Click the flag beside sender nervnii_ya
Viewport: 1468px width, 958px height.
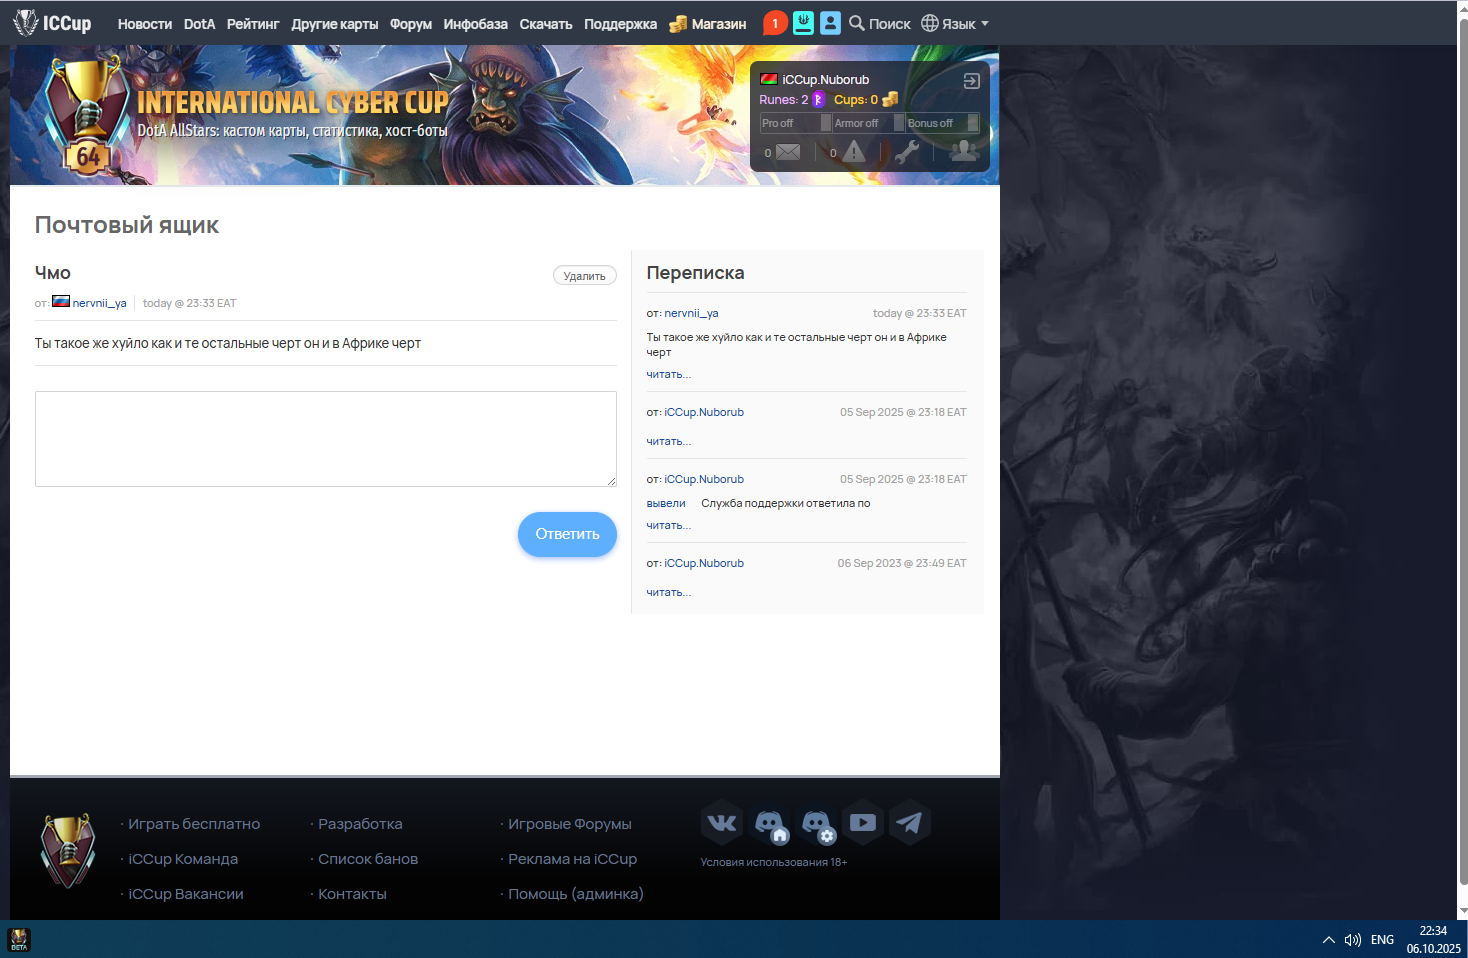[x=61, y=301]
